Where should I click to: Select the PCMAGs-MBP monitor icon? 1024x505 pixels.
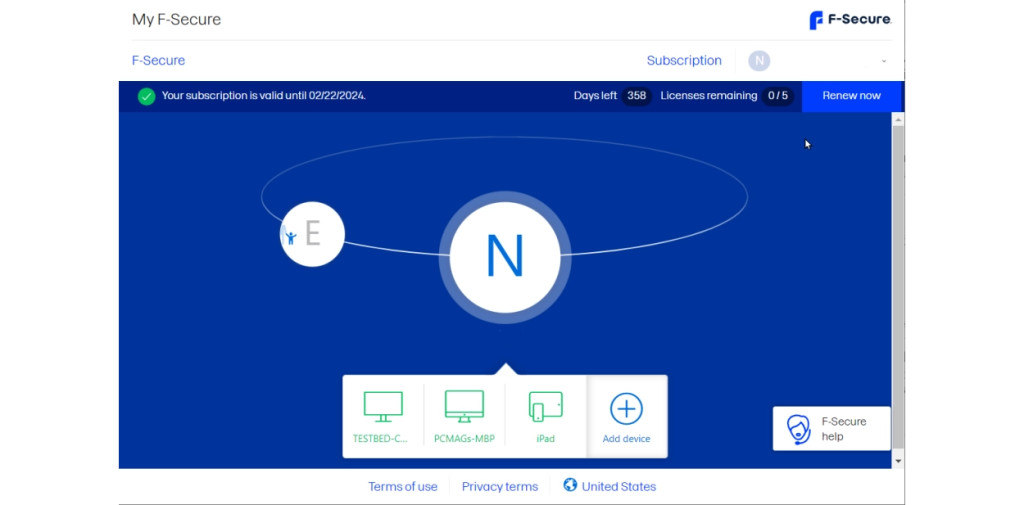(x=464, y=406)
